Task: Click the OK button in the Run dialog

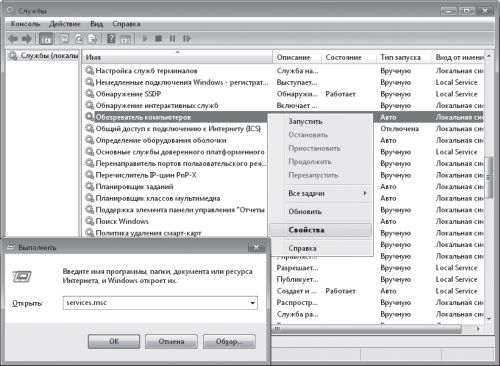Action: point(114,341)
